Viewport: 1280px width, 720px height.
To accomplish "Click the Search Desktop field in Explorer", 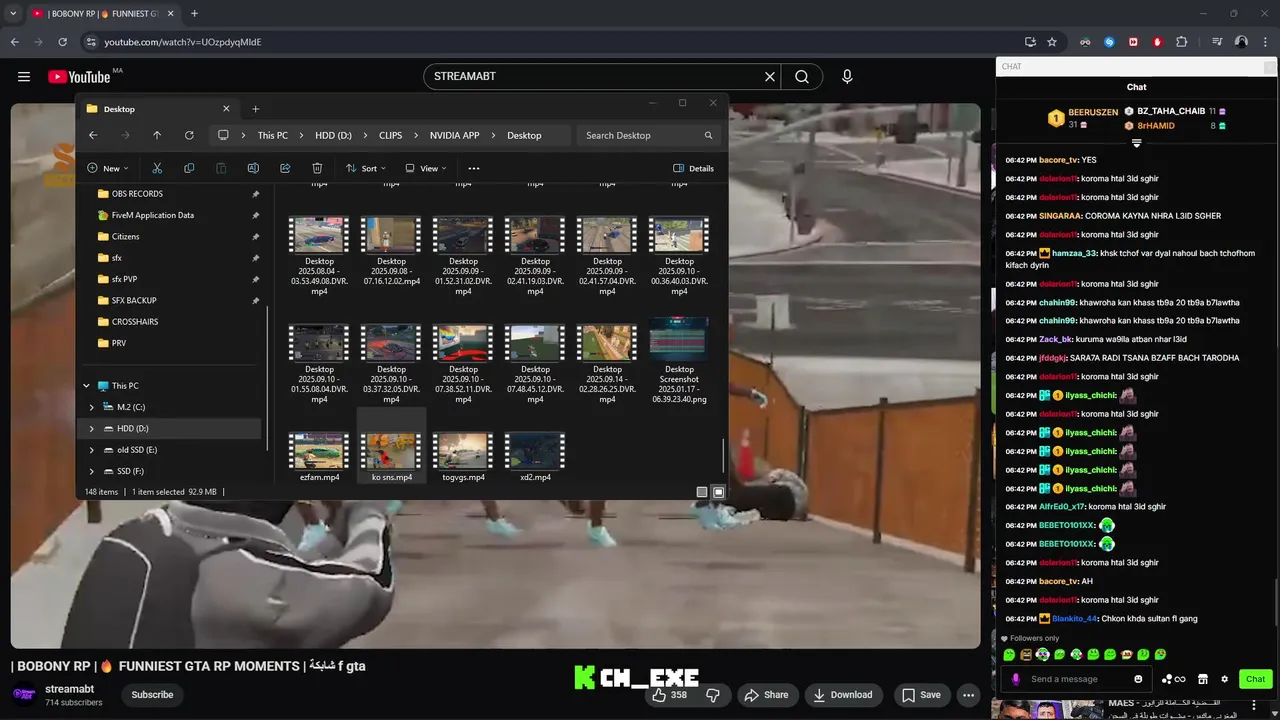I will (x=649, y=135).
